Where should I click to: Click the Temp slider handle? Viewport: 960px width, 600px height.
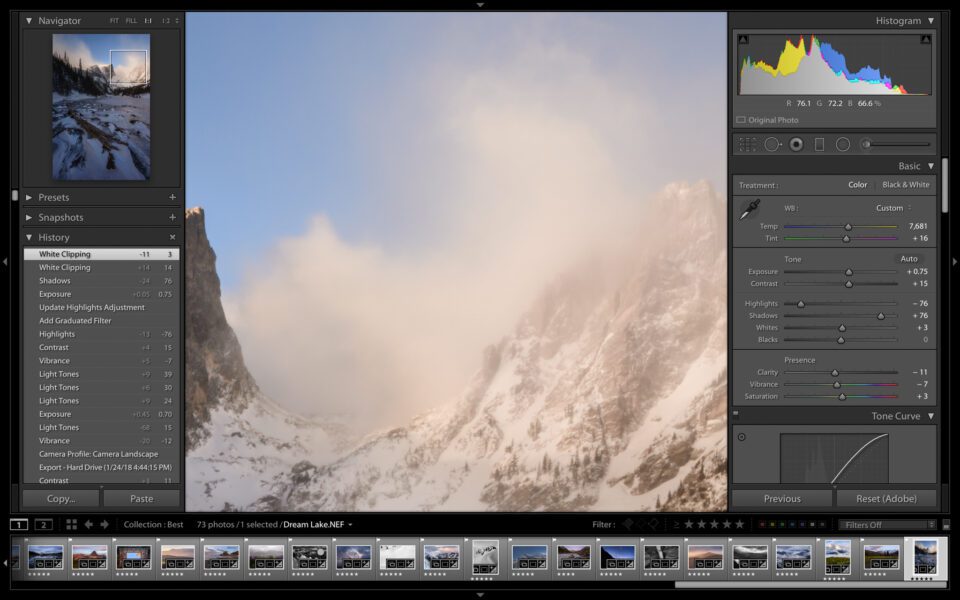pos(848,227)
